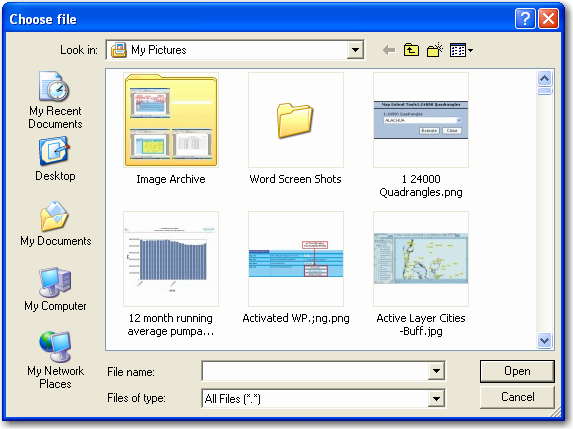The width and height of the screenshot is (573, 429).
Task: Click the vertical scrollbar thumb
Action: pyautogui.click(x=544, y=91)
